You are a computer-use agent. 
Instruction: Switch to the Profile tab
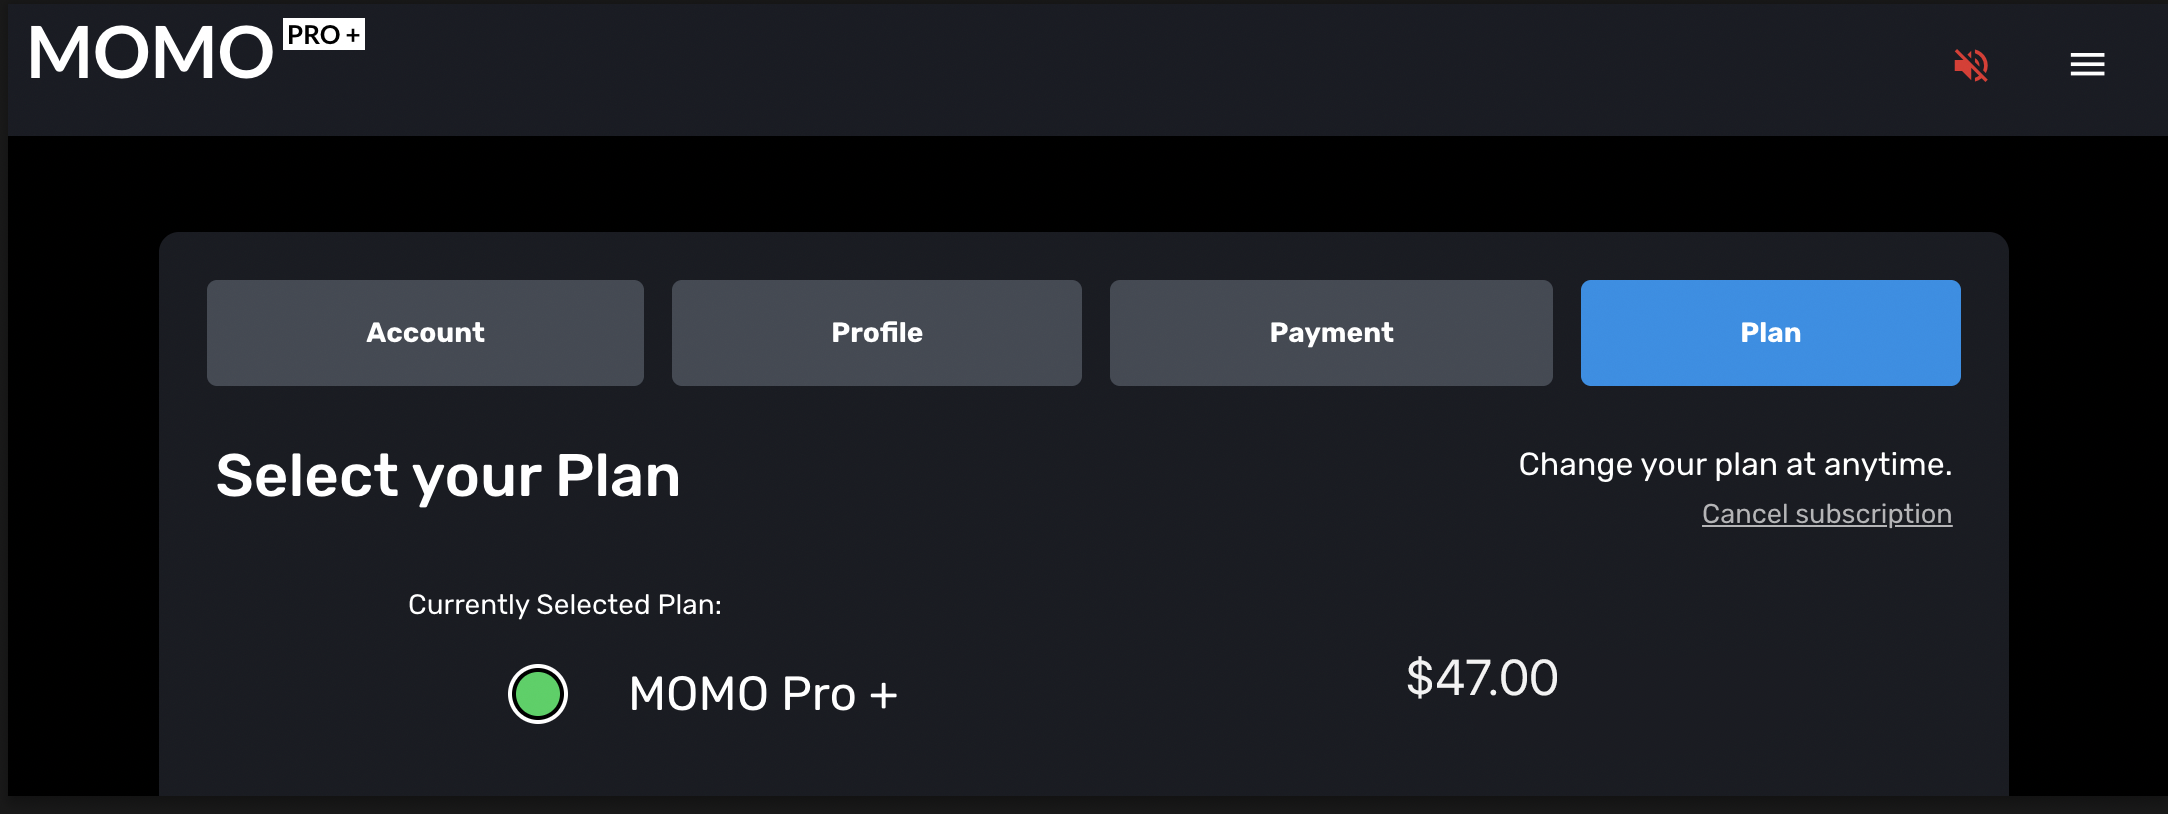click(876, 333)
